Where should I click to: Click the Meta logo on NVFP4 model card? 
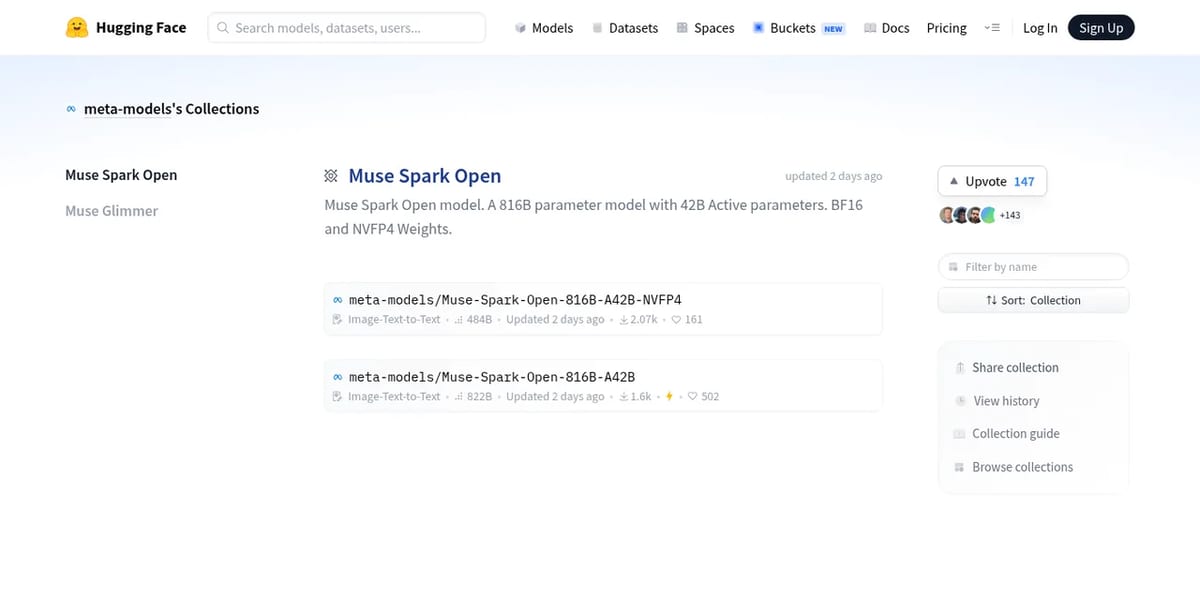(x=338, y=300)
